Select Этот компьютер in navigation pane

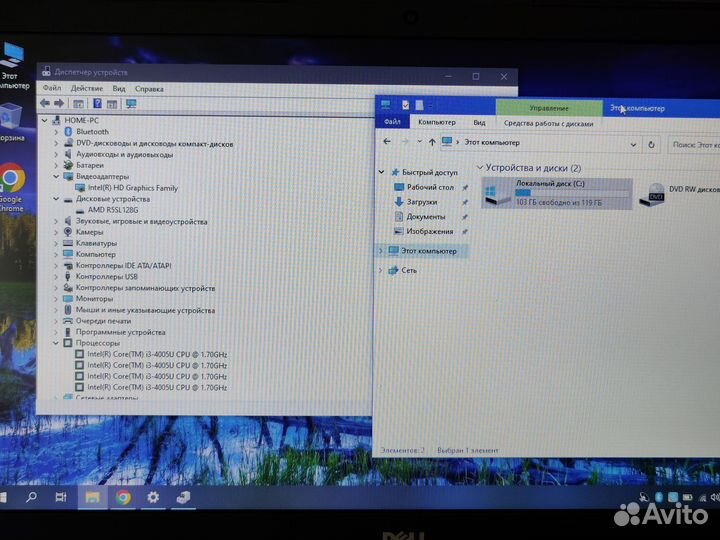pyautogui.click(x=429, y=251)
